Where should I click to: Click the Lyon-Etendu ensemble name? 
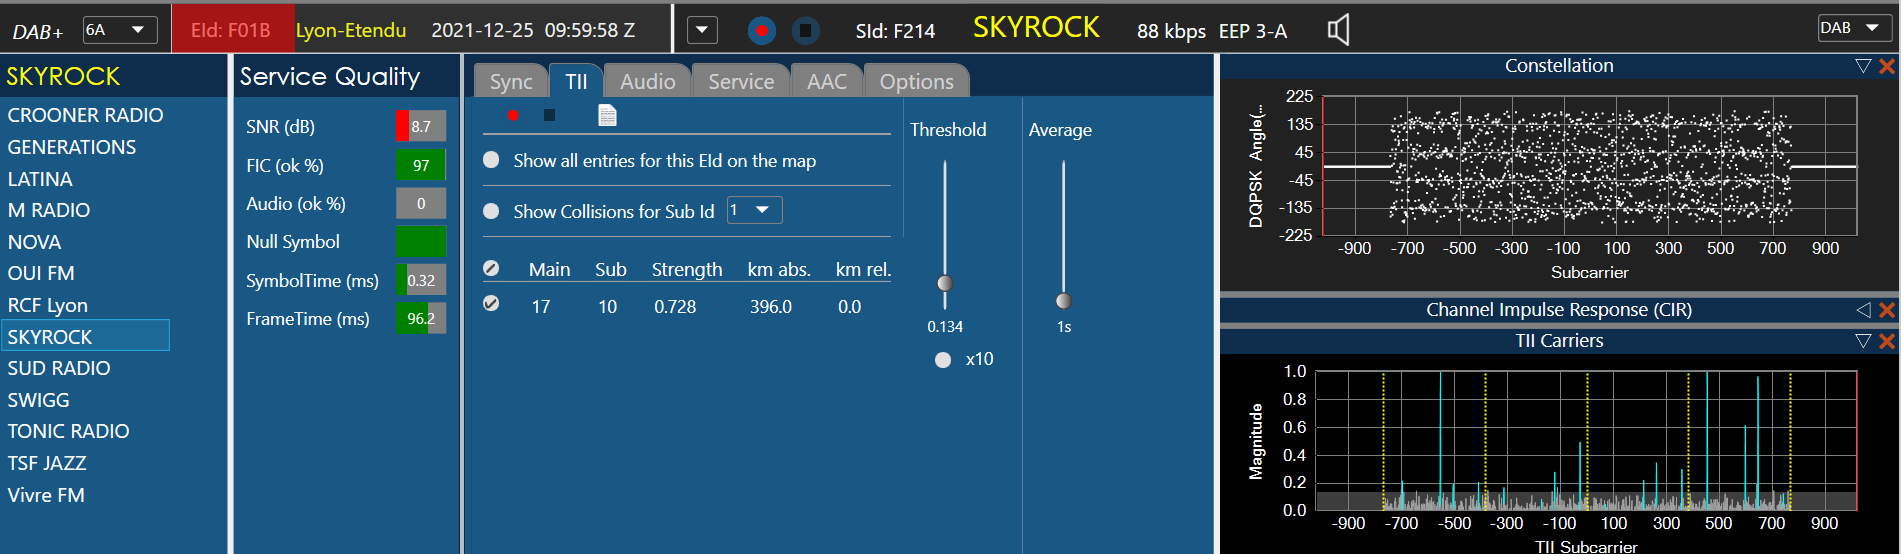351,30
